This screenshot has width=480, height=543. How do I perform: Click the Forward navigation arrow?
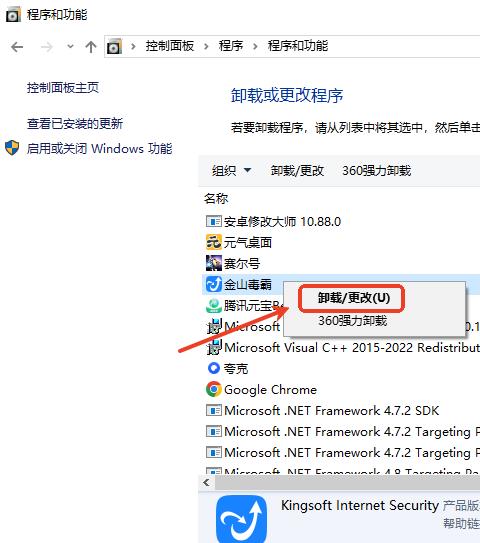pos(46,46)
